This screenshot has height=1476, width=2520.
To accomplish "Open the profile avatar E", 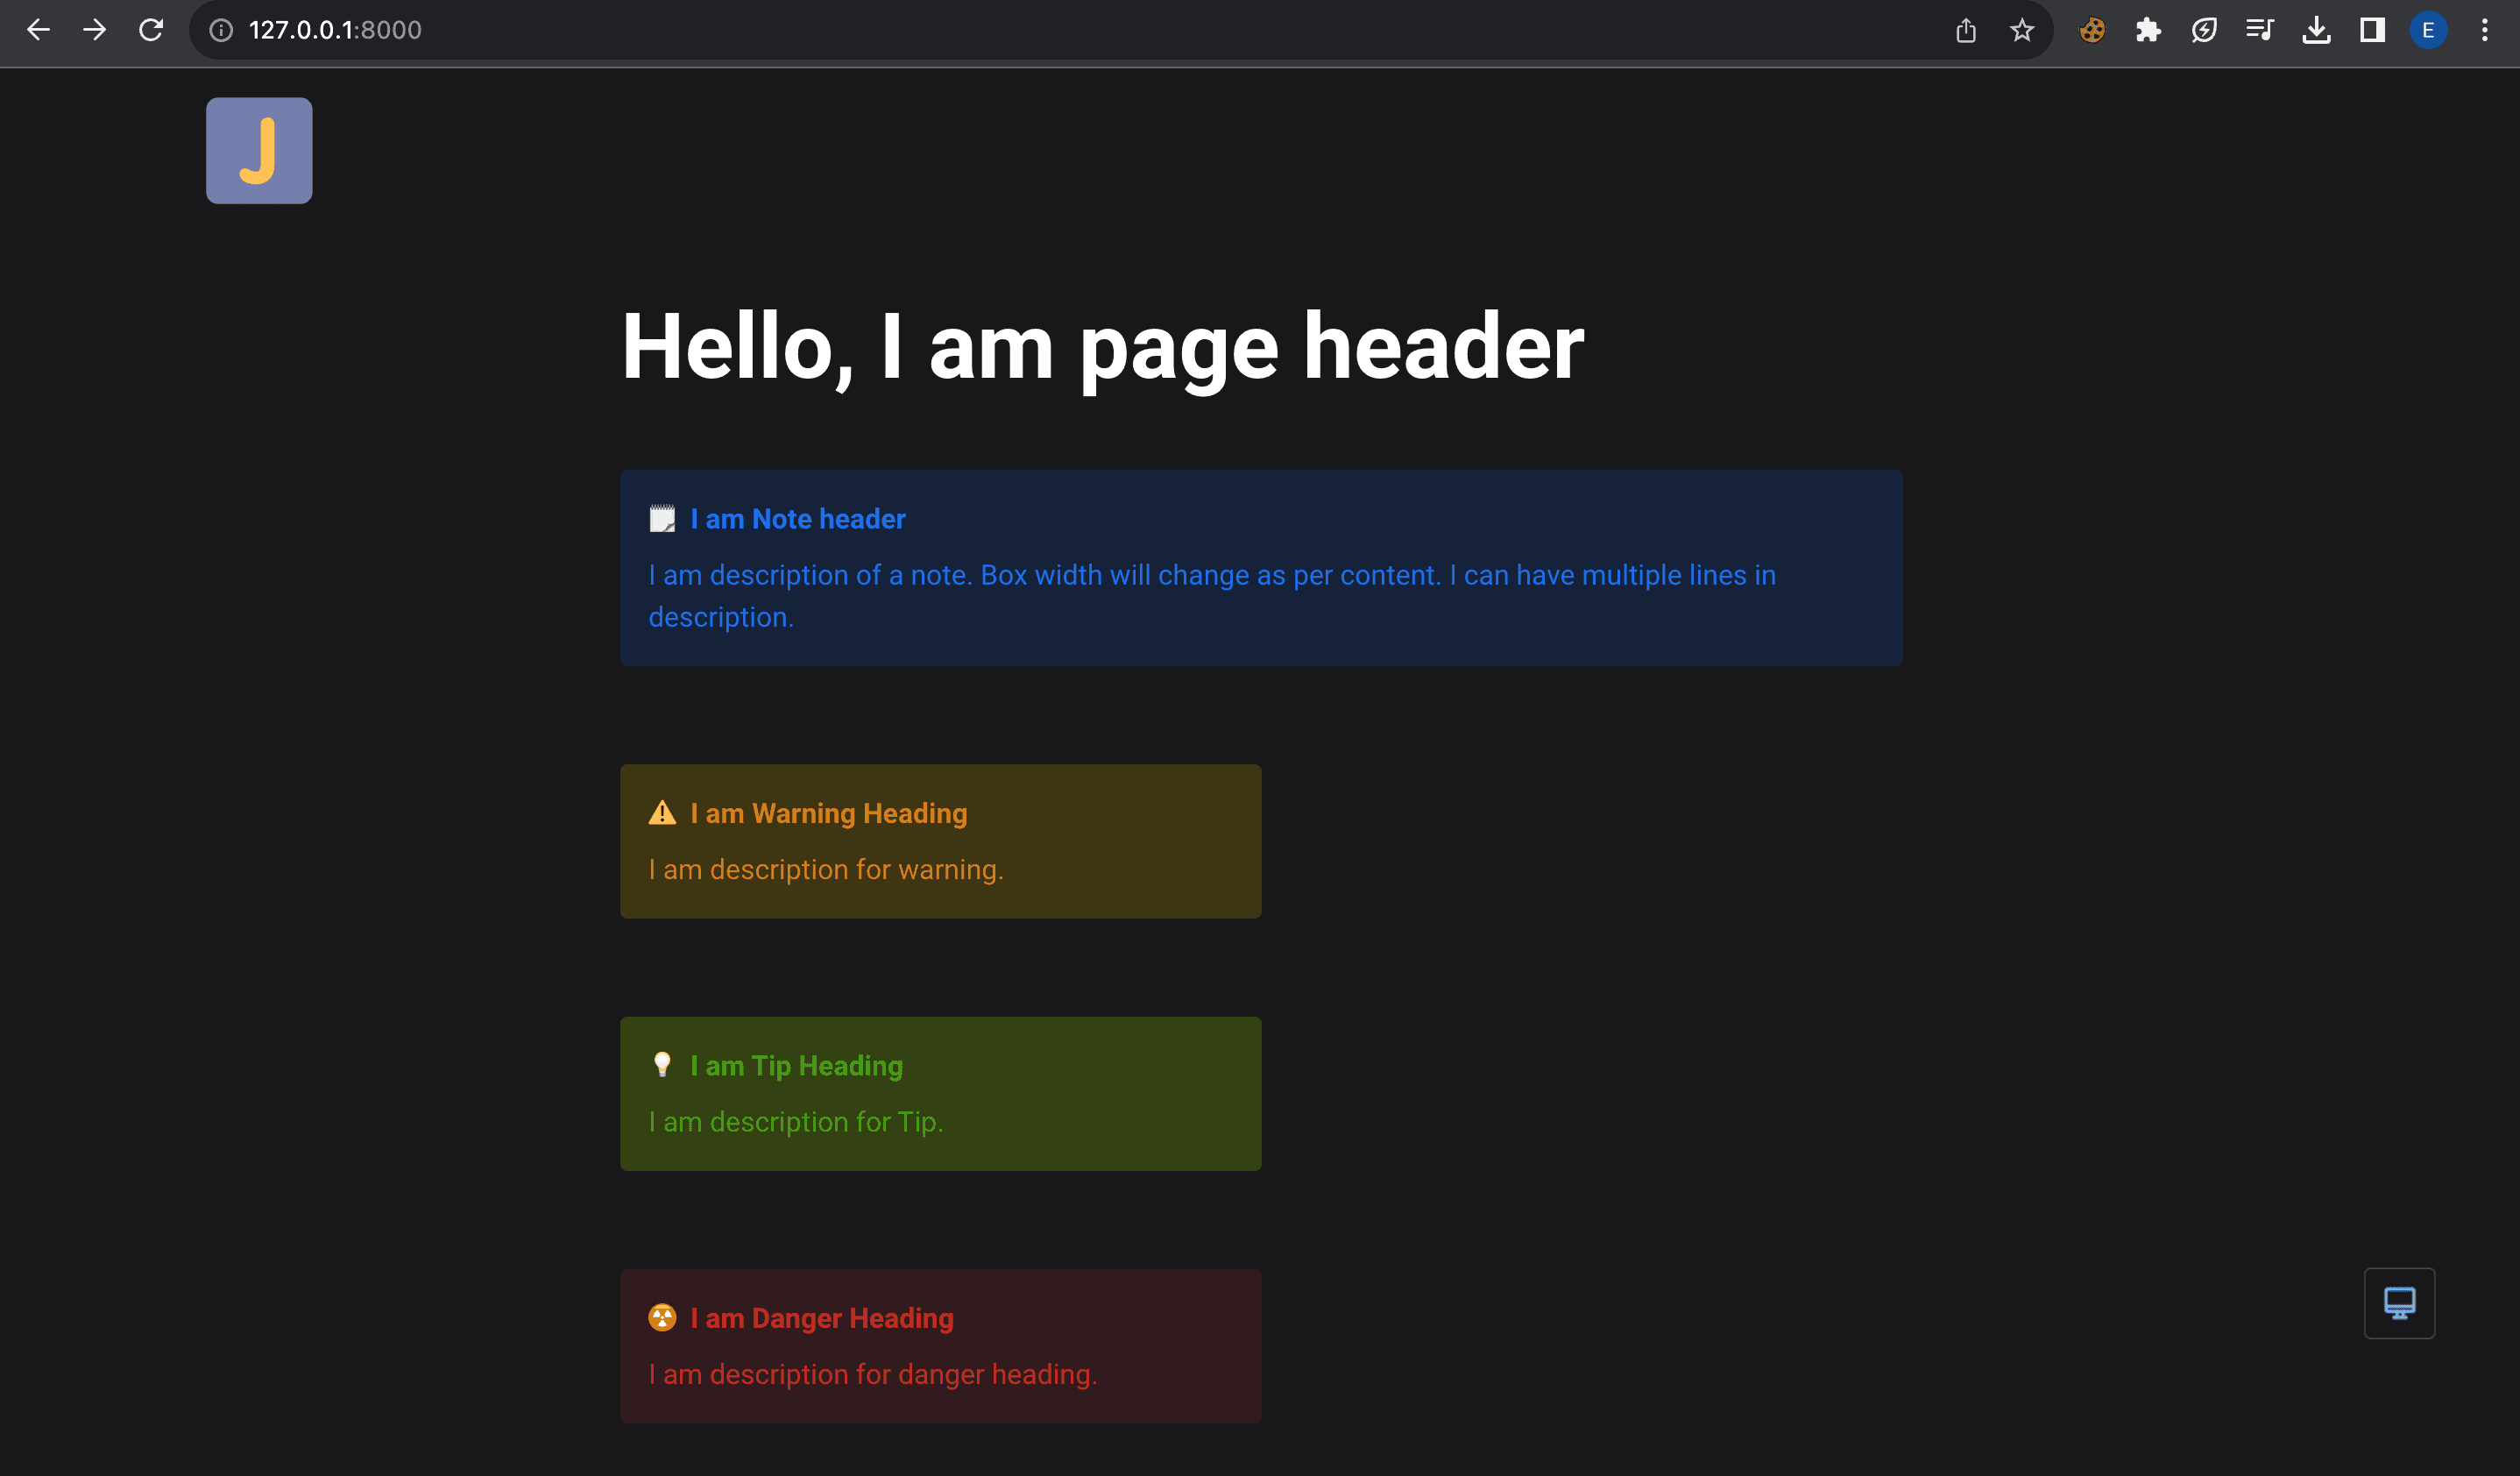I will tap(2428, 30).
